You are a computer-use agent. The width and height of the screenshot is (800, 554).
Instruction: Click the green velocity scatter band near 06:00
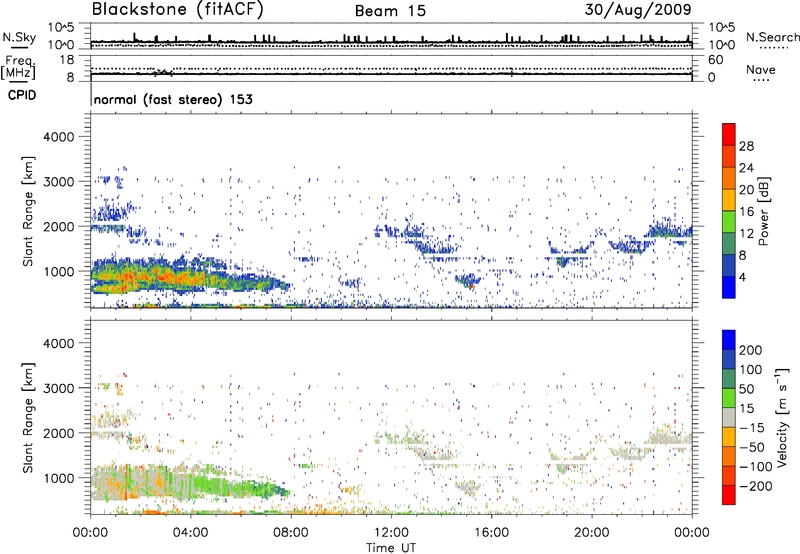tap(240, 486)
